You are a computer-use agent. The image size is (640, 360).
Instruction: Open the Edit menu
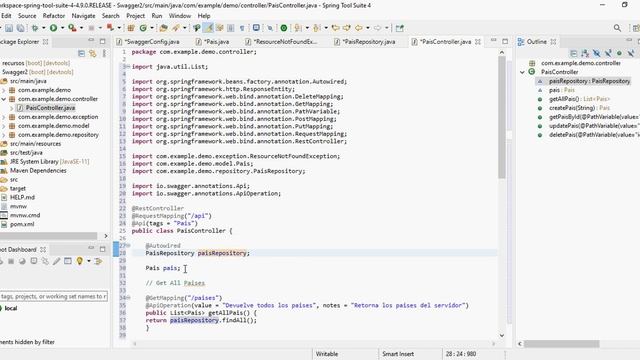point(6,16)
